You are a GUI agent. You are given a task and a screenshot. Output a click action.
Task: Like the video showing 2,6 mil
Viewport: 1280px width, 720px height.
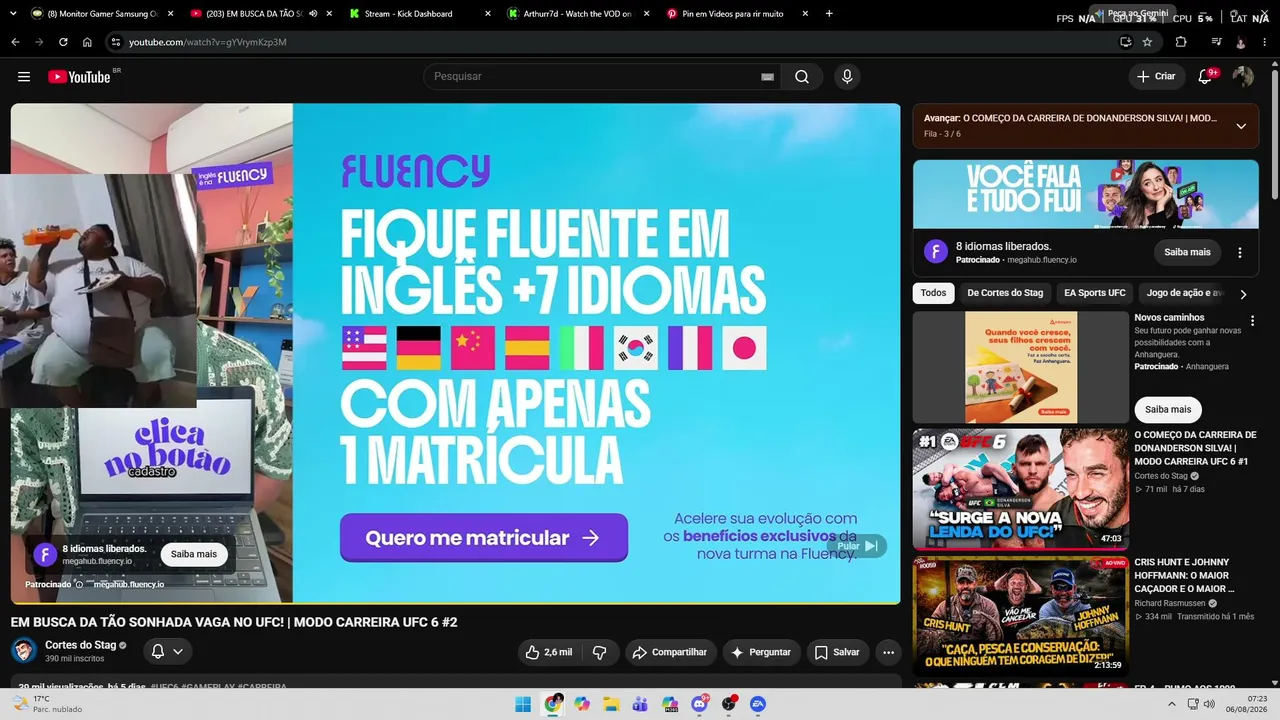(x=549, y=652)
